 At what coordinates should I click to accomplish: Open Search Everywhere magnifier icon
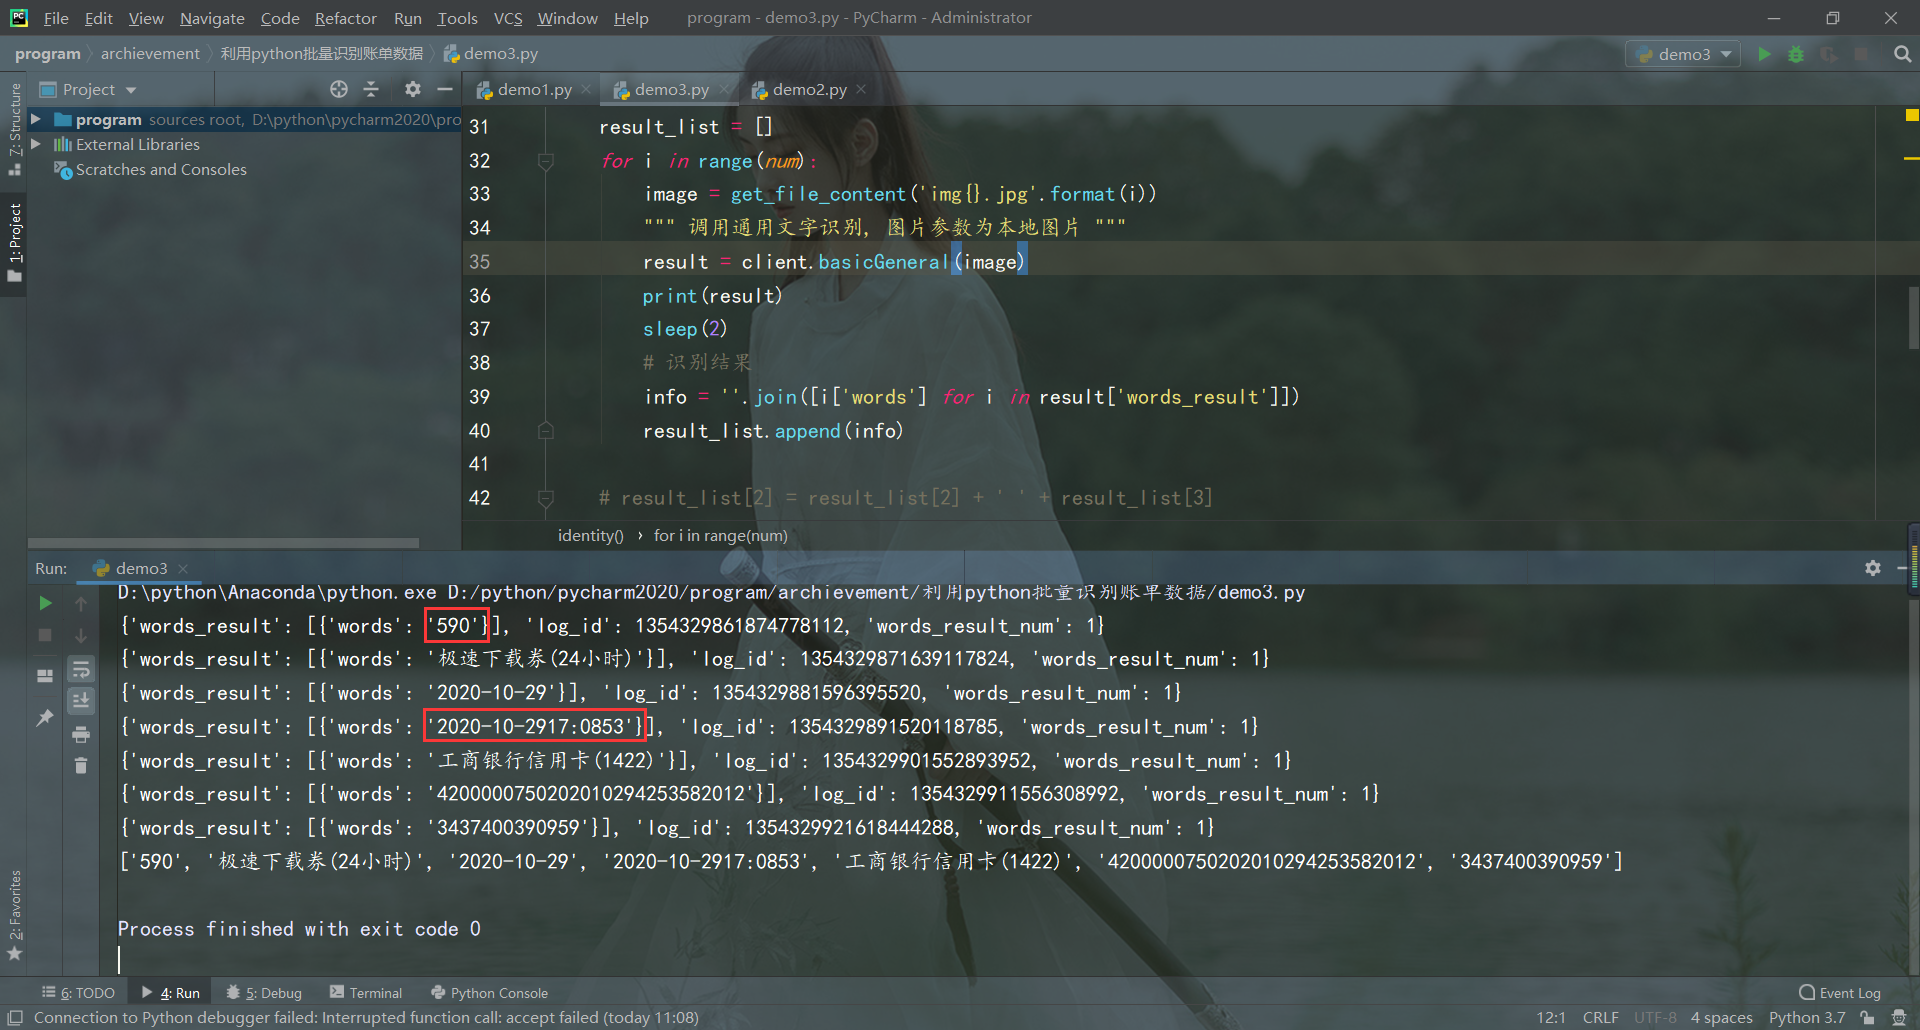click(1902, 54)
